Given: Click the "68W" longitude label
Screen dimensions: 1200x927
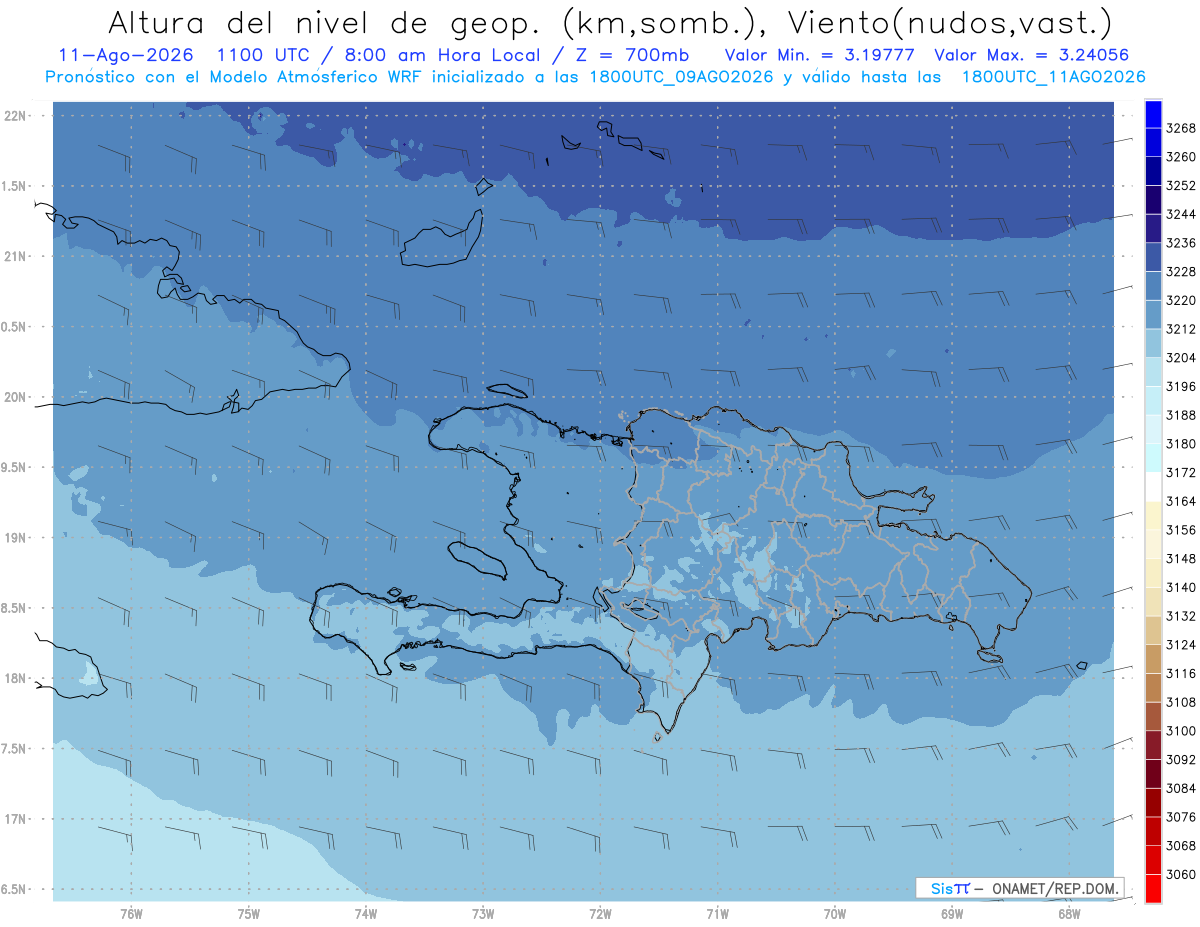Looking at the screenshot, I should (x=1069, y=913).
